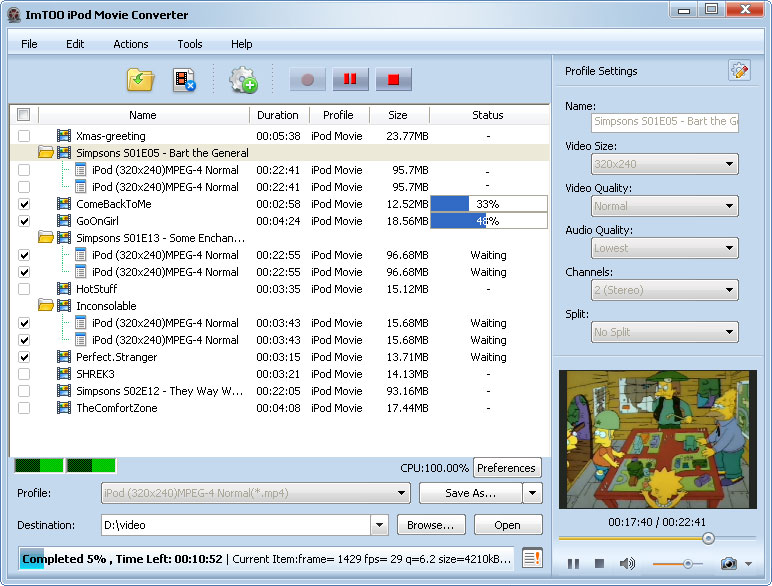Open the Tools menu
The height and width of the screenshot is (586, 772).
click(190, 44)
